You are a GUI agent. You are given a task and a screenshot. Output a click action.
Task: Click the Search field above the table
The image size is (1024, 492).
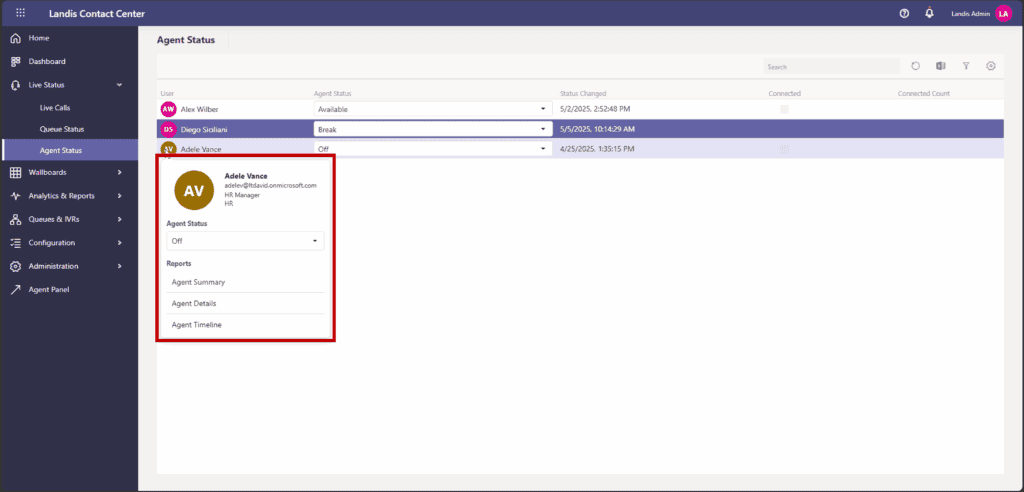[x=830, y=67]
